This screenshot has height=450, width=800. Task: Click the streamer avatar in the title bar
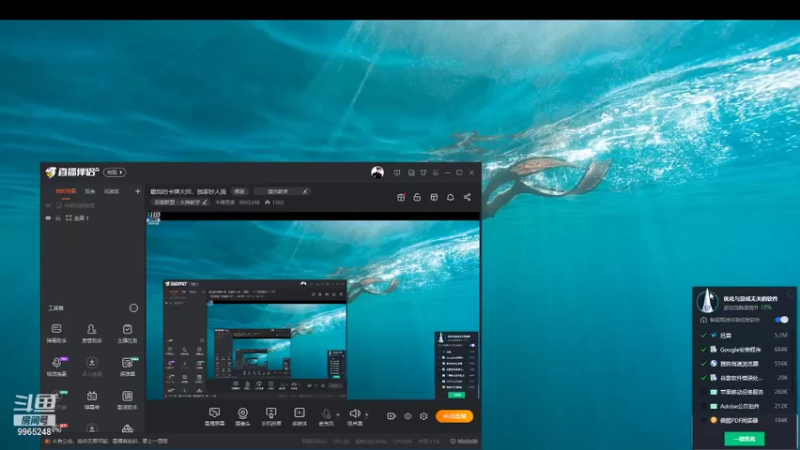pos(378,172)
